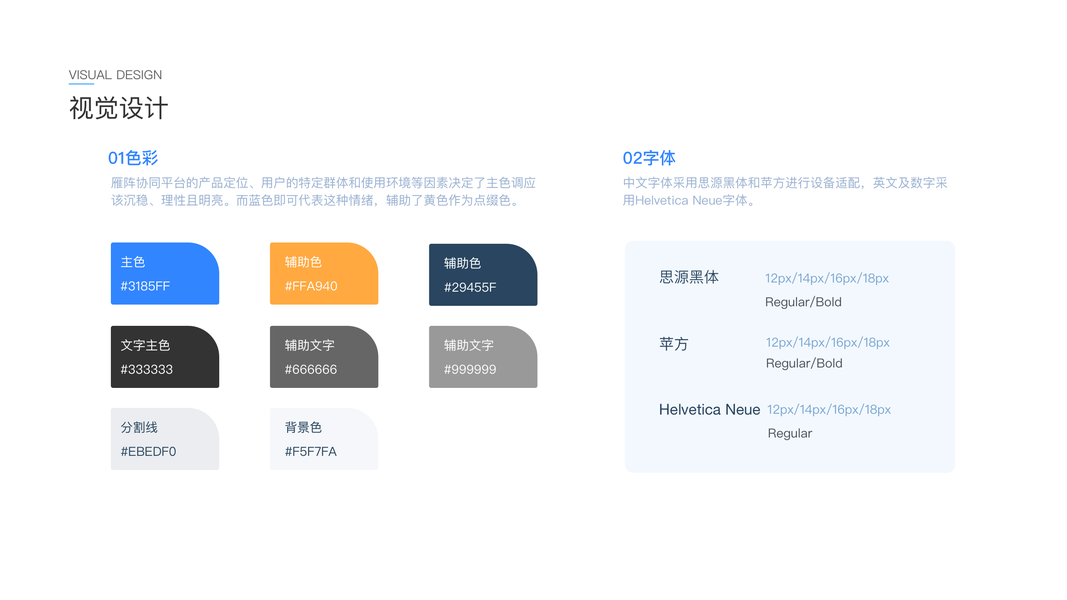Select the orange 辅助色 #FFA940 swatch
Viewport: 1067px width, 600px height.
(x=324, y=273)
